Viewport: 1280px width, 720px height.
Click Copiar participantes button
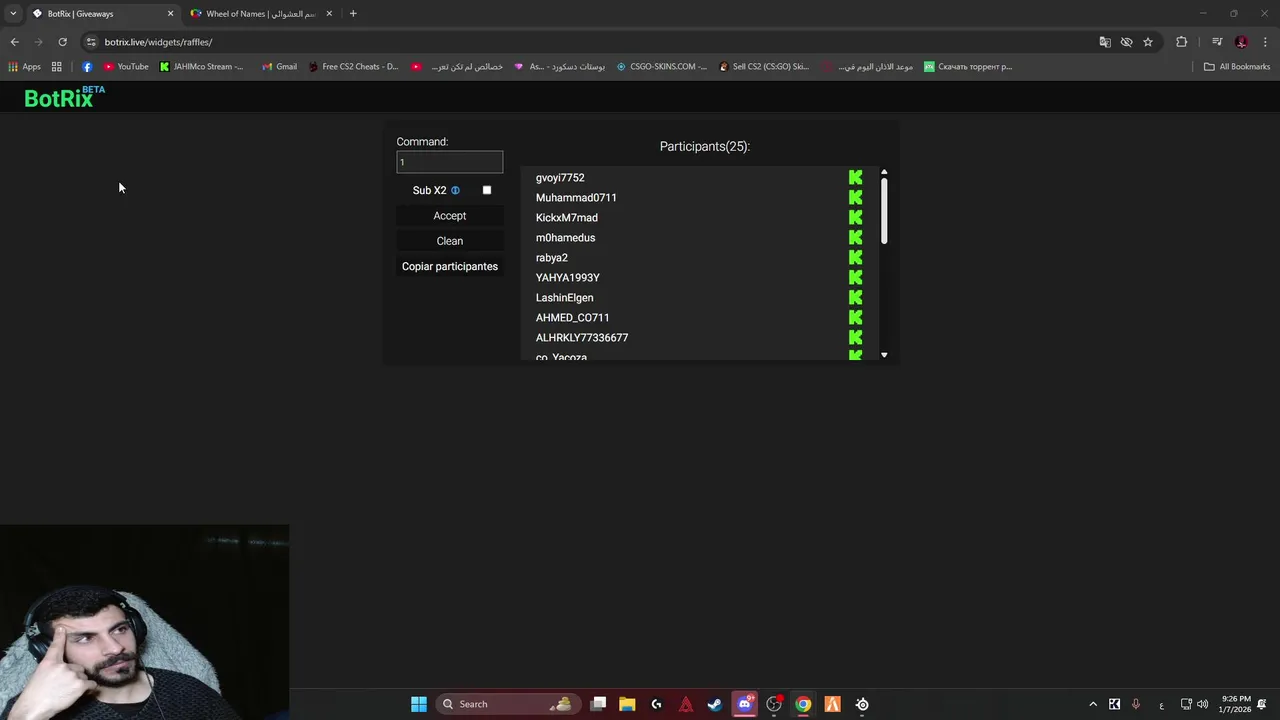tap(450, 267)
